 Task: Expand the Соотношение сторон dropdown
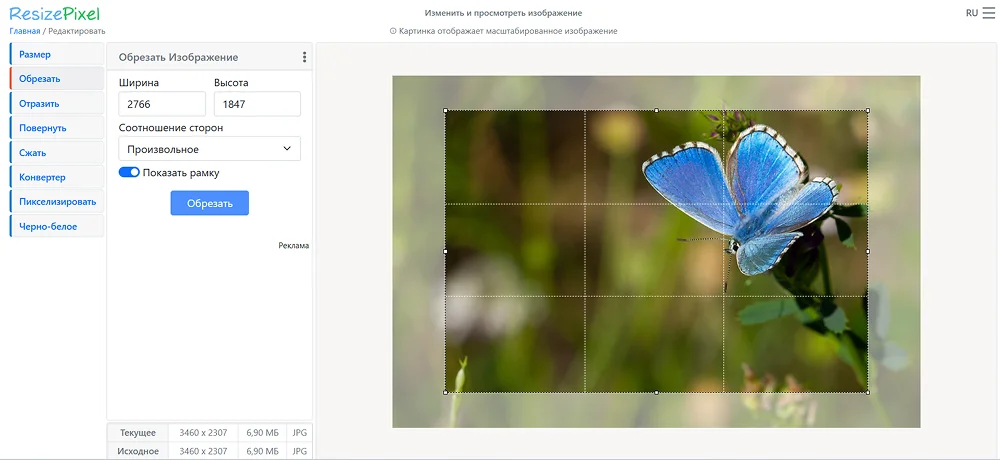209,149
